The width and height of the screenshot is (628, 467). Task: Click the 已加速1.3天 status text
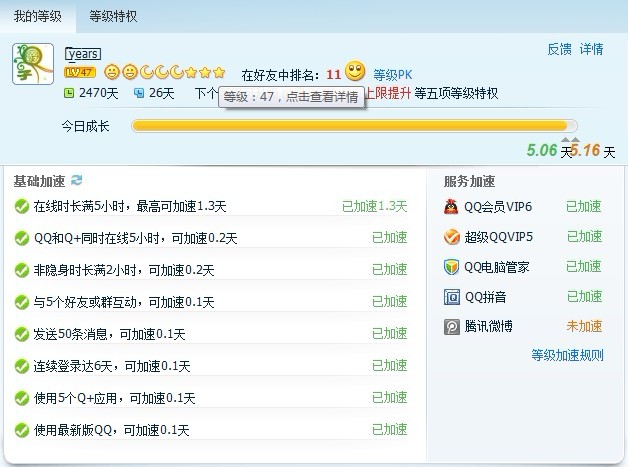point(374,206)
